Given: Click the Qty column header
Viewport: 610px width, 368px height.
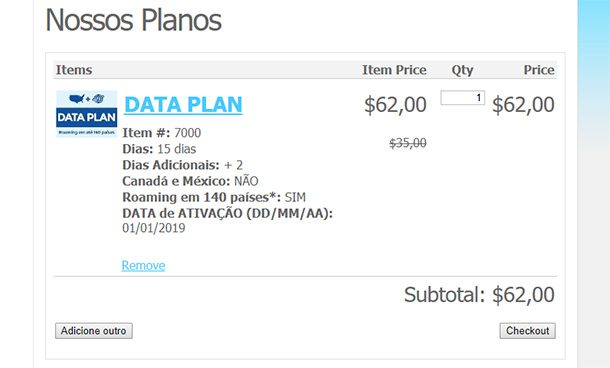Looking at the screenshot, I should click(x=462, y=70).
